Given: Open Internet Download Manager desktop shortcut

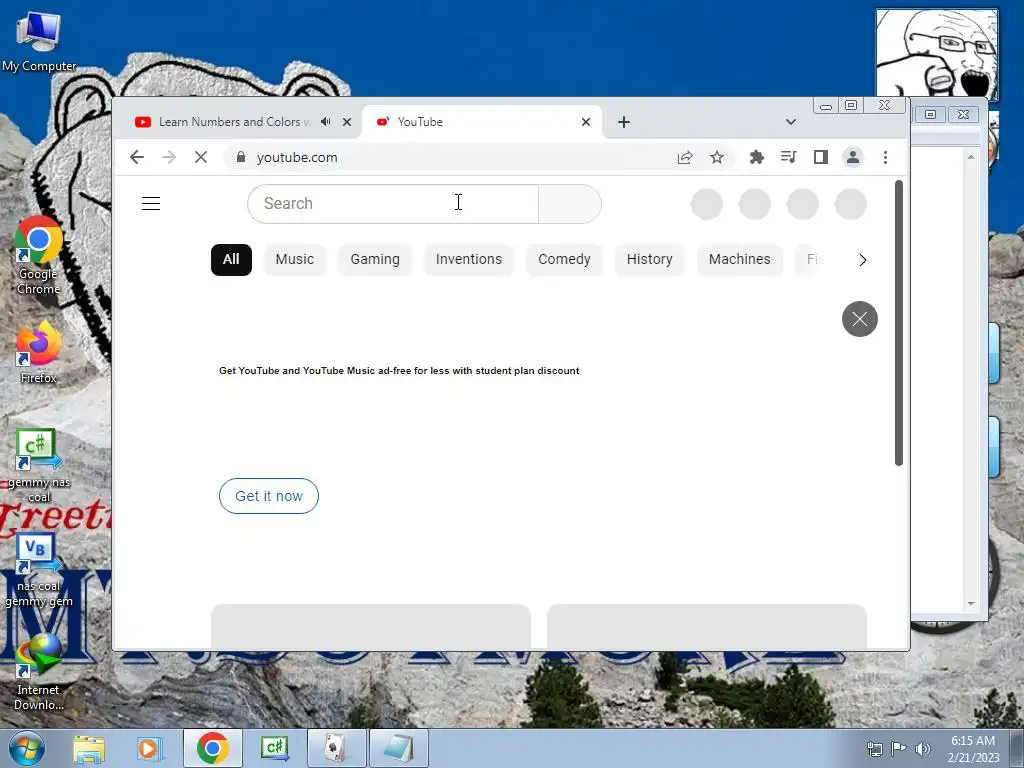Looking at the screenshot, I should (39, 672).
